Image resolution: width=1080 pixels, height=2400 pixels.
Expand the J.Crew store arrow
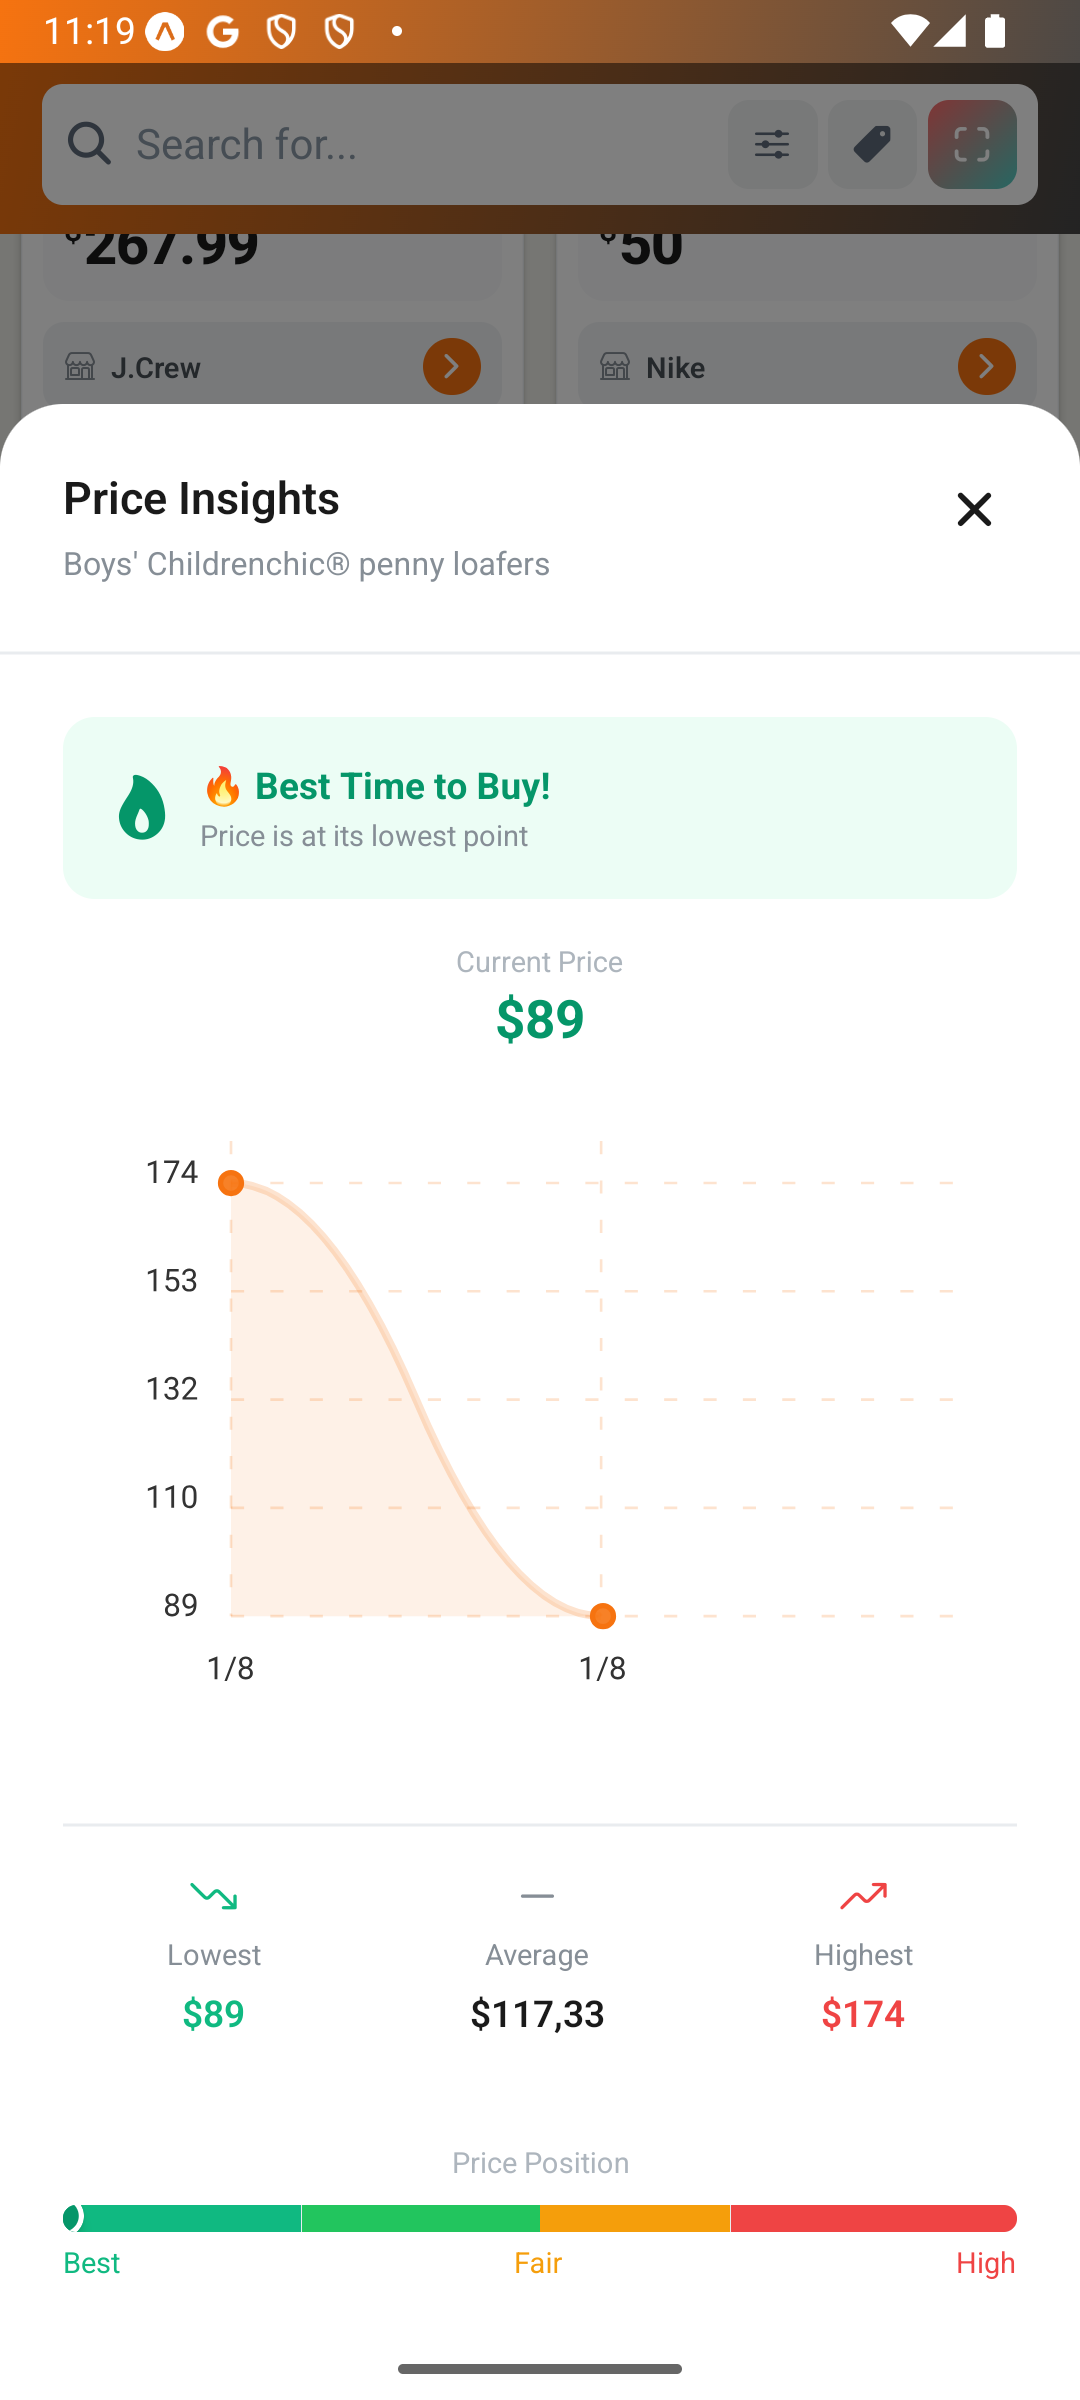[x=451, y=367]
